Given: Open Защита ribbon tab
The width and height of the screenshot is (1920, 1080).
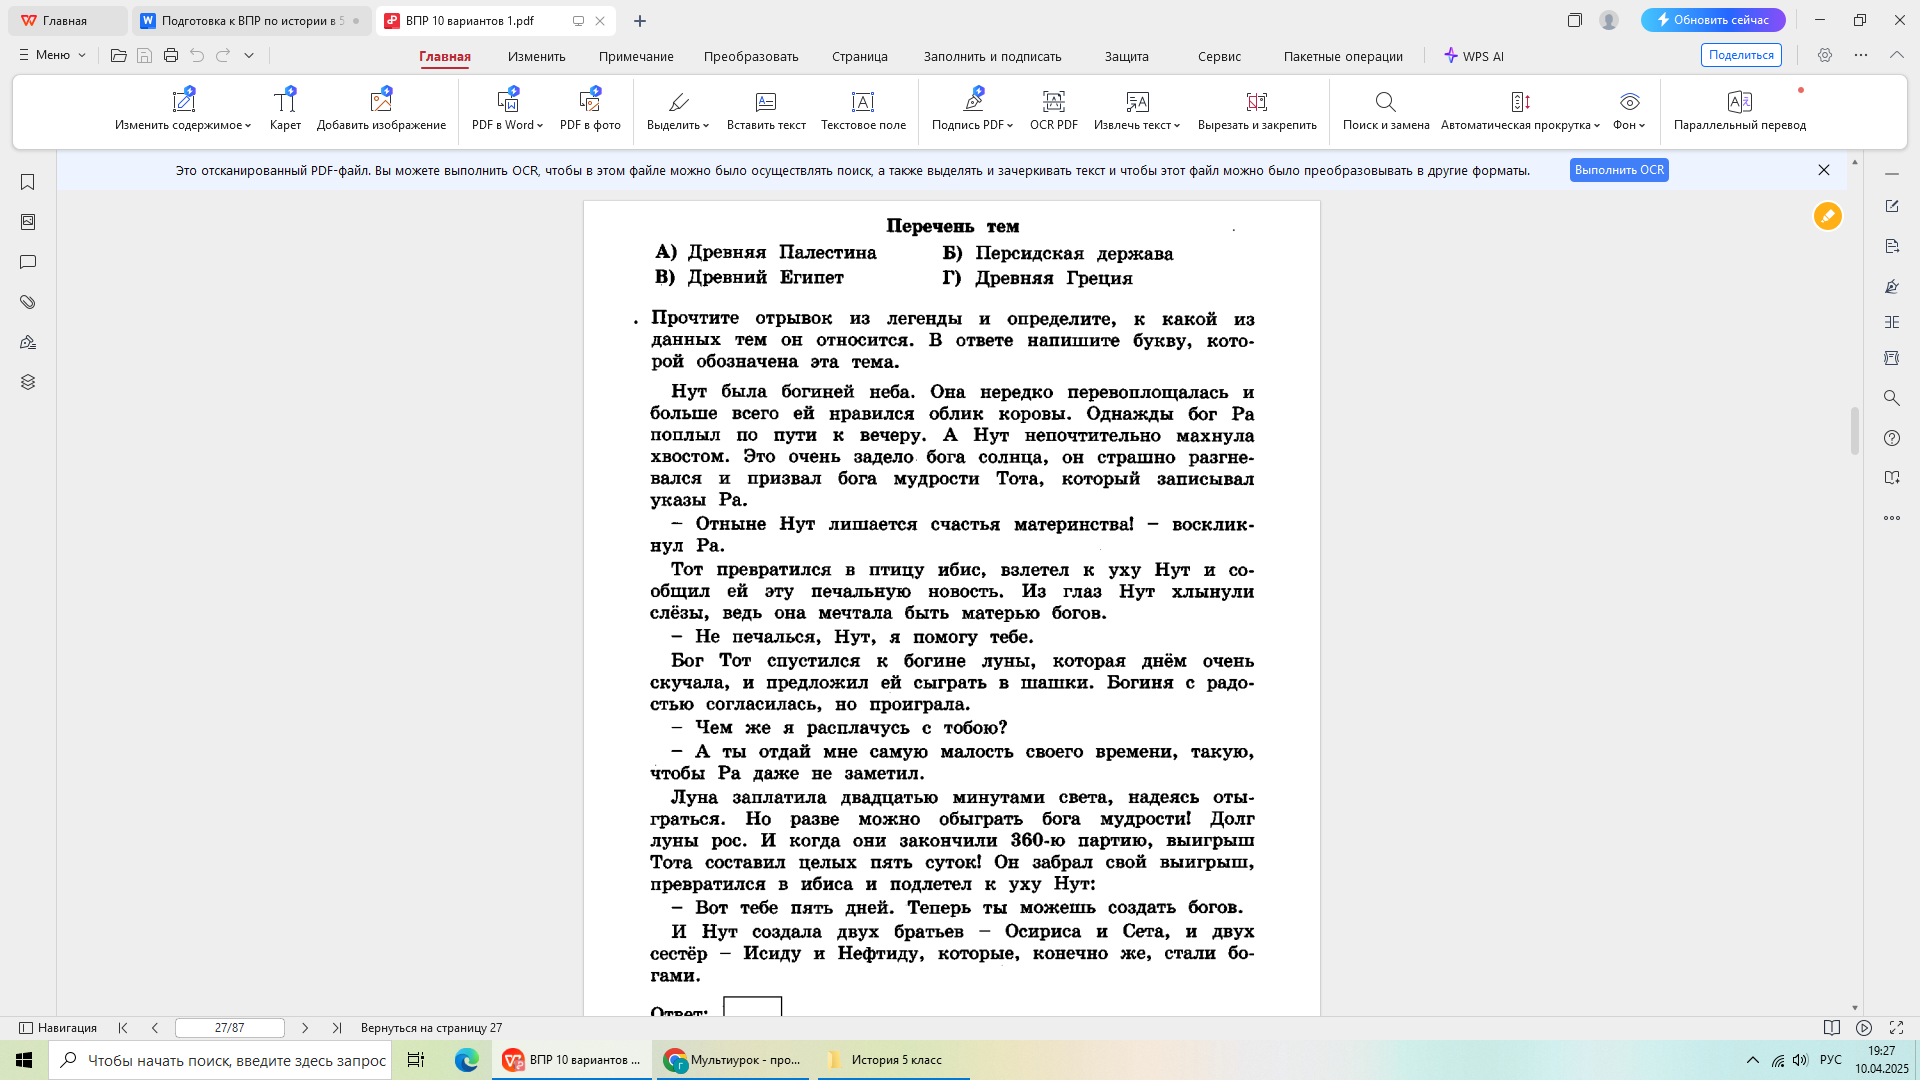Looking at the screenshot, I should pos(1127,56).
